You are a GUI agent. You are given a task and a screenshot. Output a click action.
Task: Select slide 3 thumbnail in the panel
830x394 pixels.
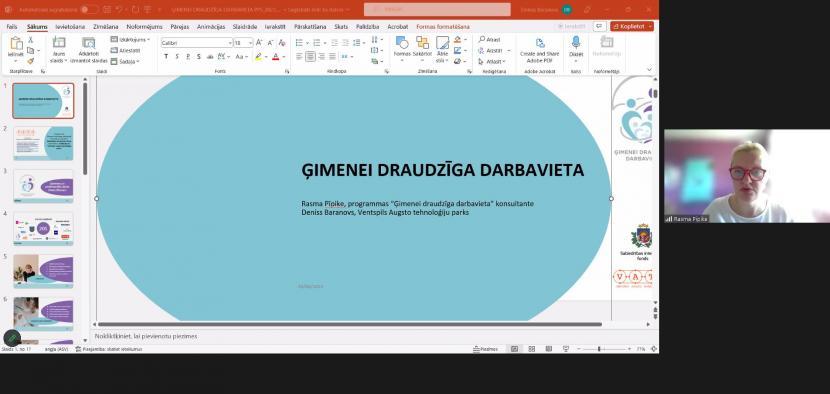tap(43, 186)
